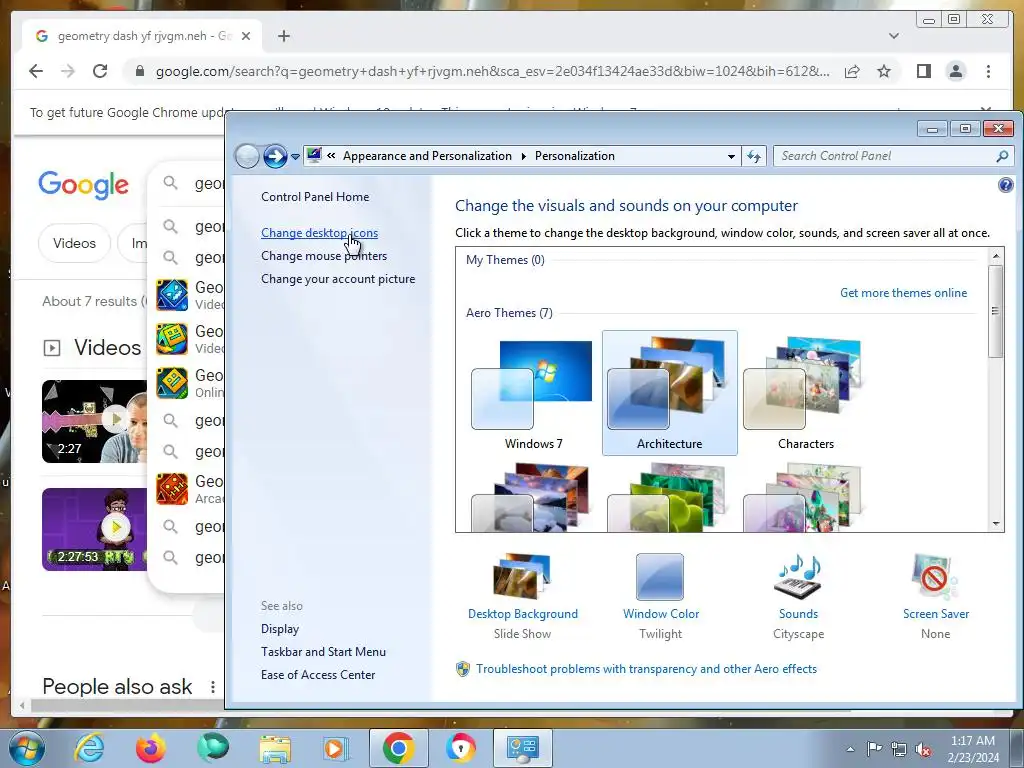Open Windows Media Player on taskbar

coord(336,749)
